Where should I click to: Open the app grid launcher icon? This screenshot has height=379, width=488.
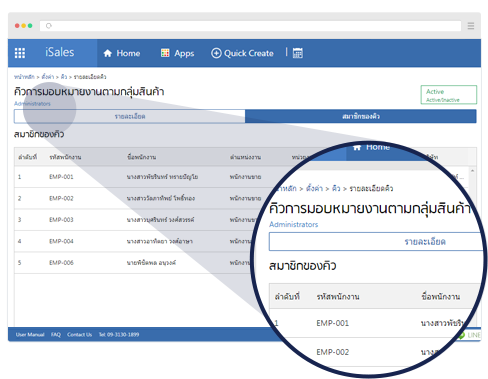click(20, 53)
